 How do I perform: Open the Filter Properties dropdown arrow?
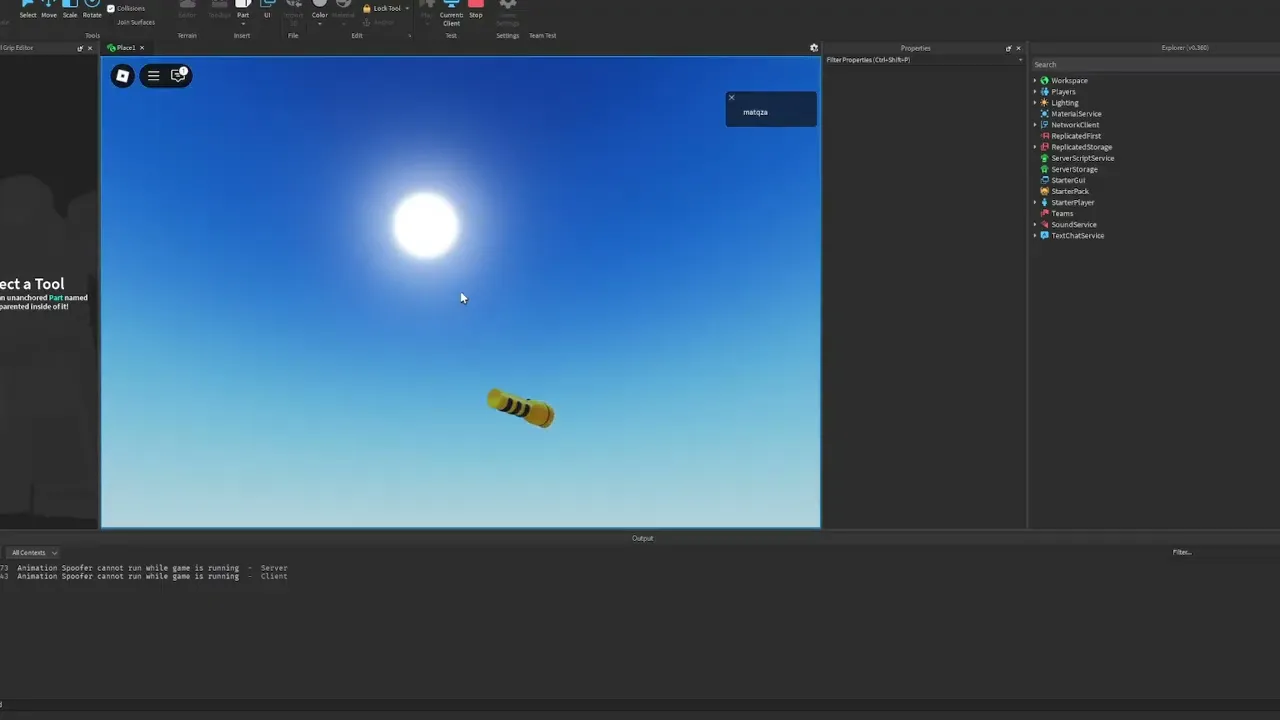[1019, 60]
